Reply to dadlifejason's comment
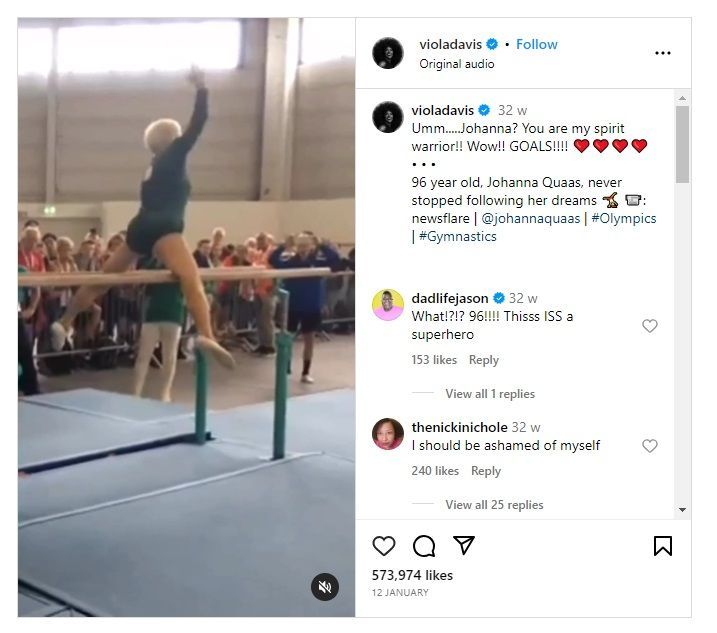The height and width of the screenshot is (633, 717). point(484,360)
